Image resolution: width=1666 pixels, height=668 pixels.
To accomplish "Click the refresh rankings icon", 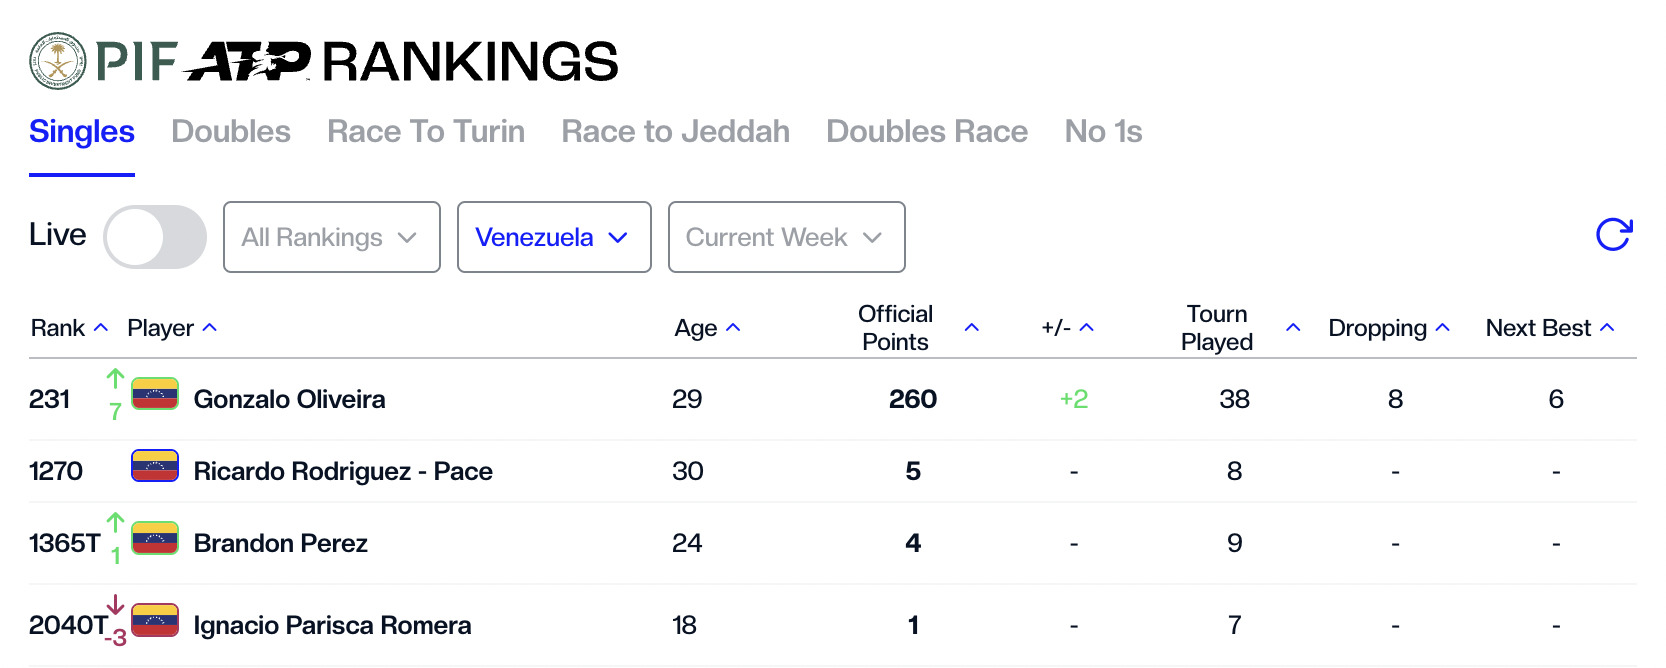I will [1613, 235].
